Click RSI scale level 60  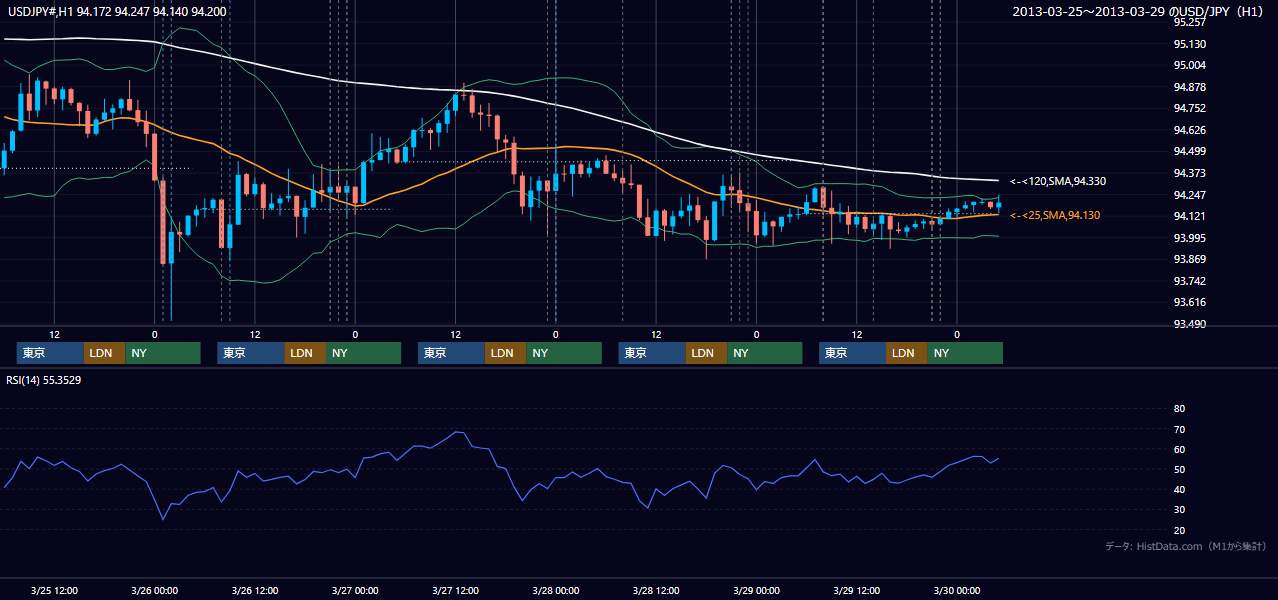coord(1179,449)
